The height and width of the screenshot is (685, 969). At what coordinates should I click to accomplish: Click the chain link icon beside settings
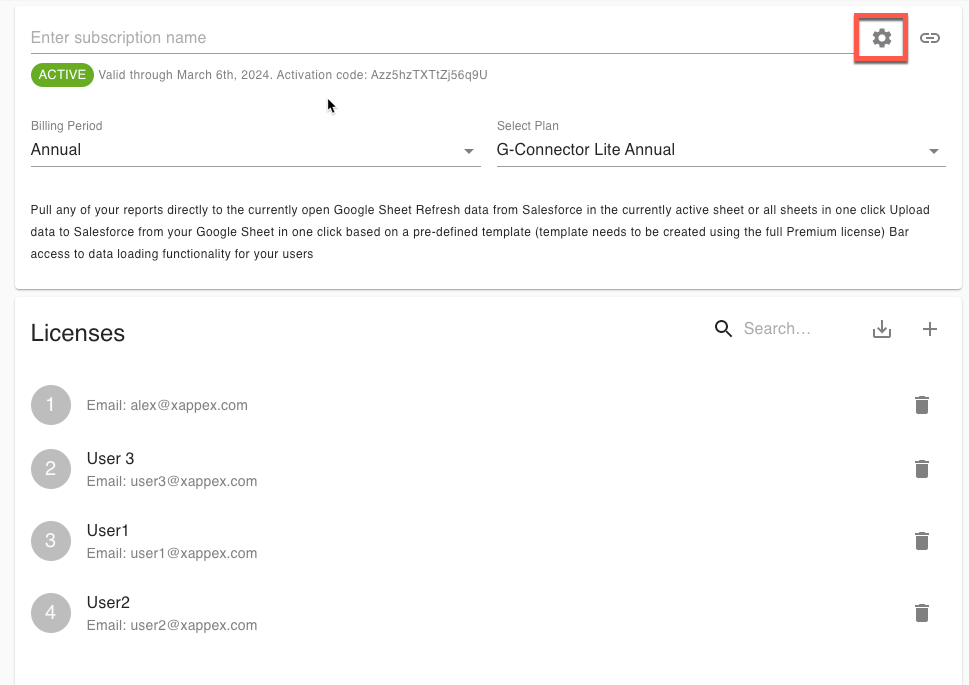[x=930, y=38]
